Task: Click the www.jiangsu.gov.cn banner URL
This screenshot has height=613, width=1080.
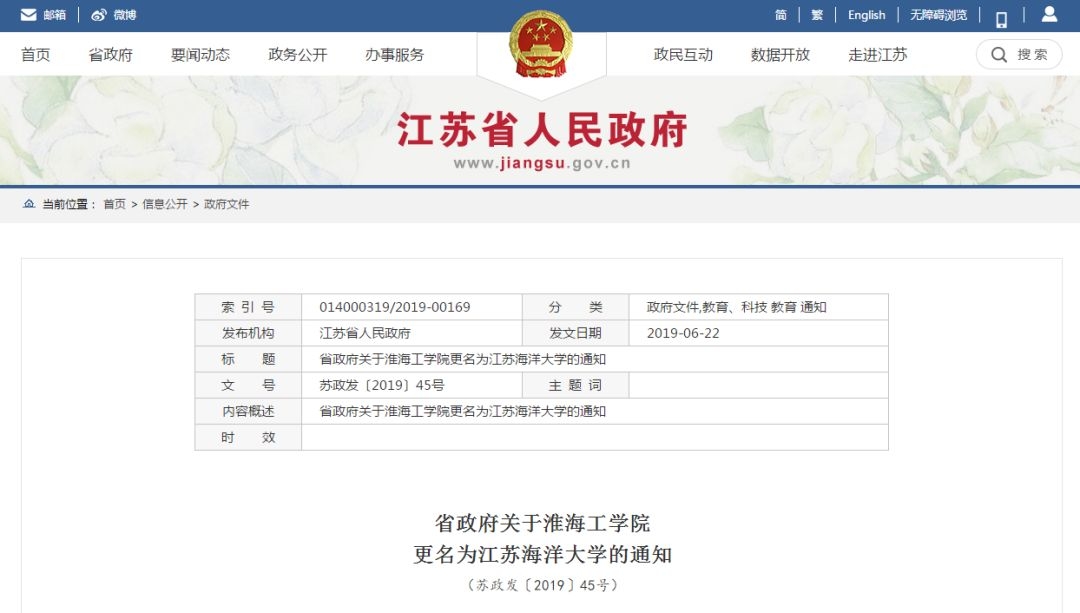Action: pos(542,163)
